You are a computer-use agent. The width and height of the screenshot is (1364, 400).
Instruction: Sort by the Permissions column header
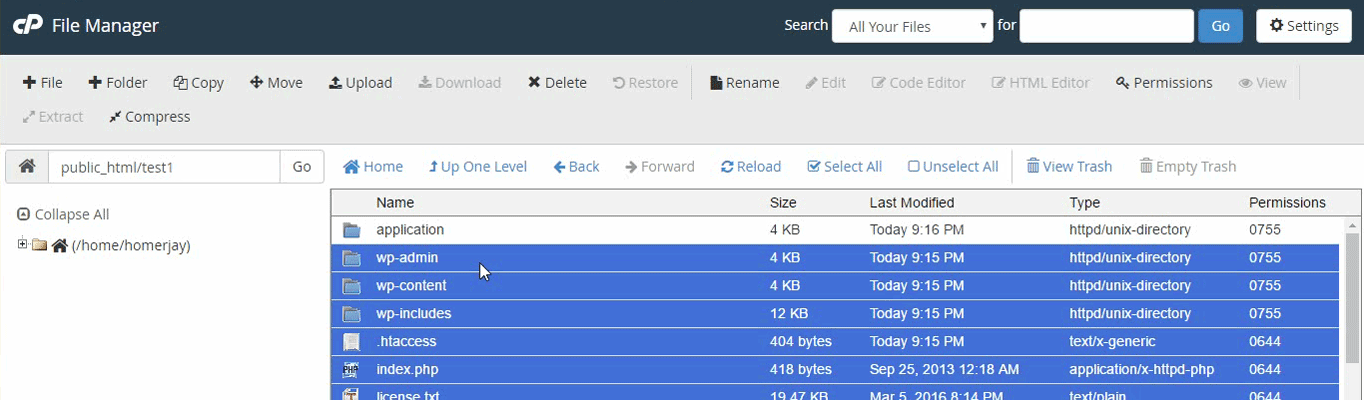pos(1287,202)
